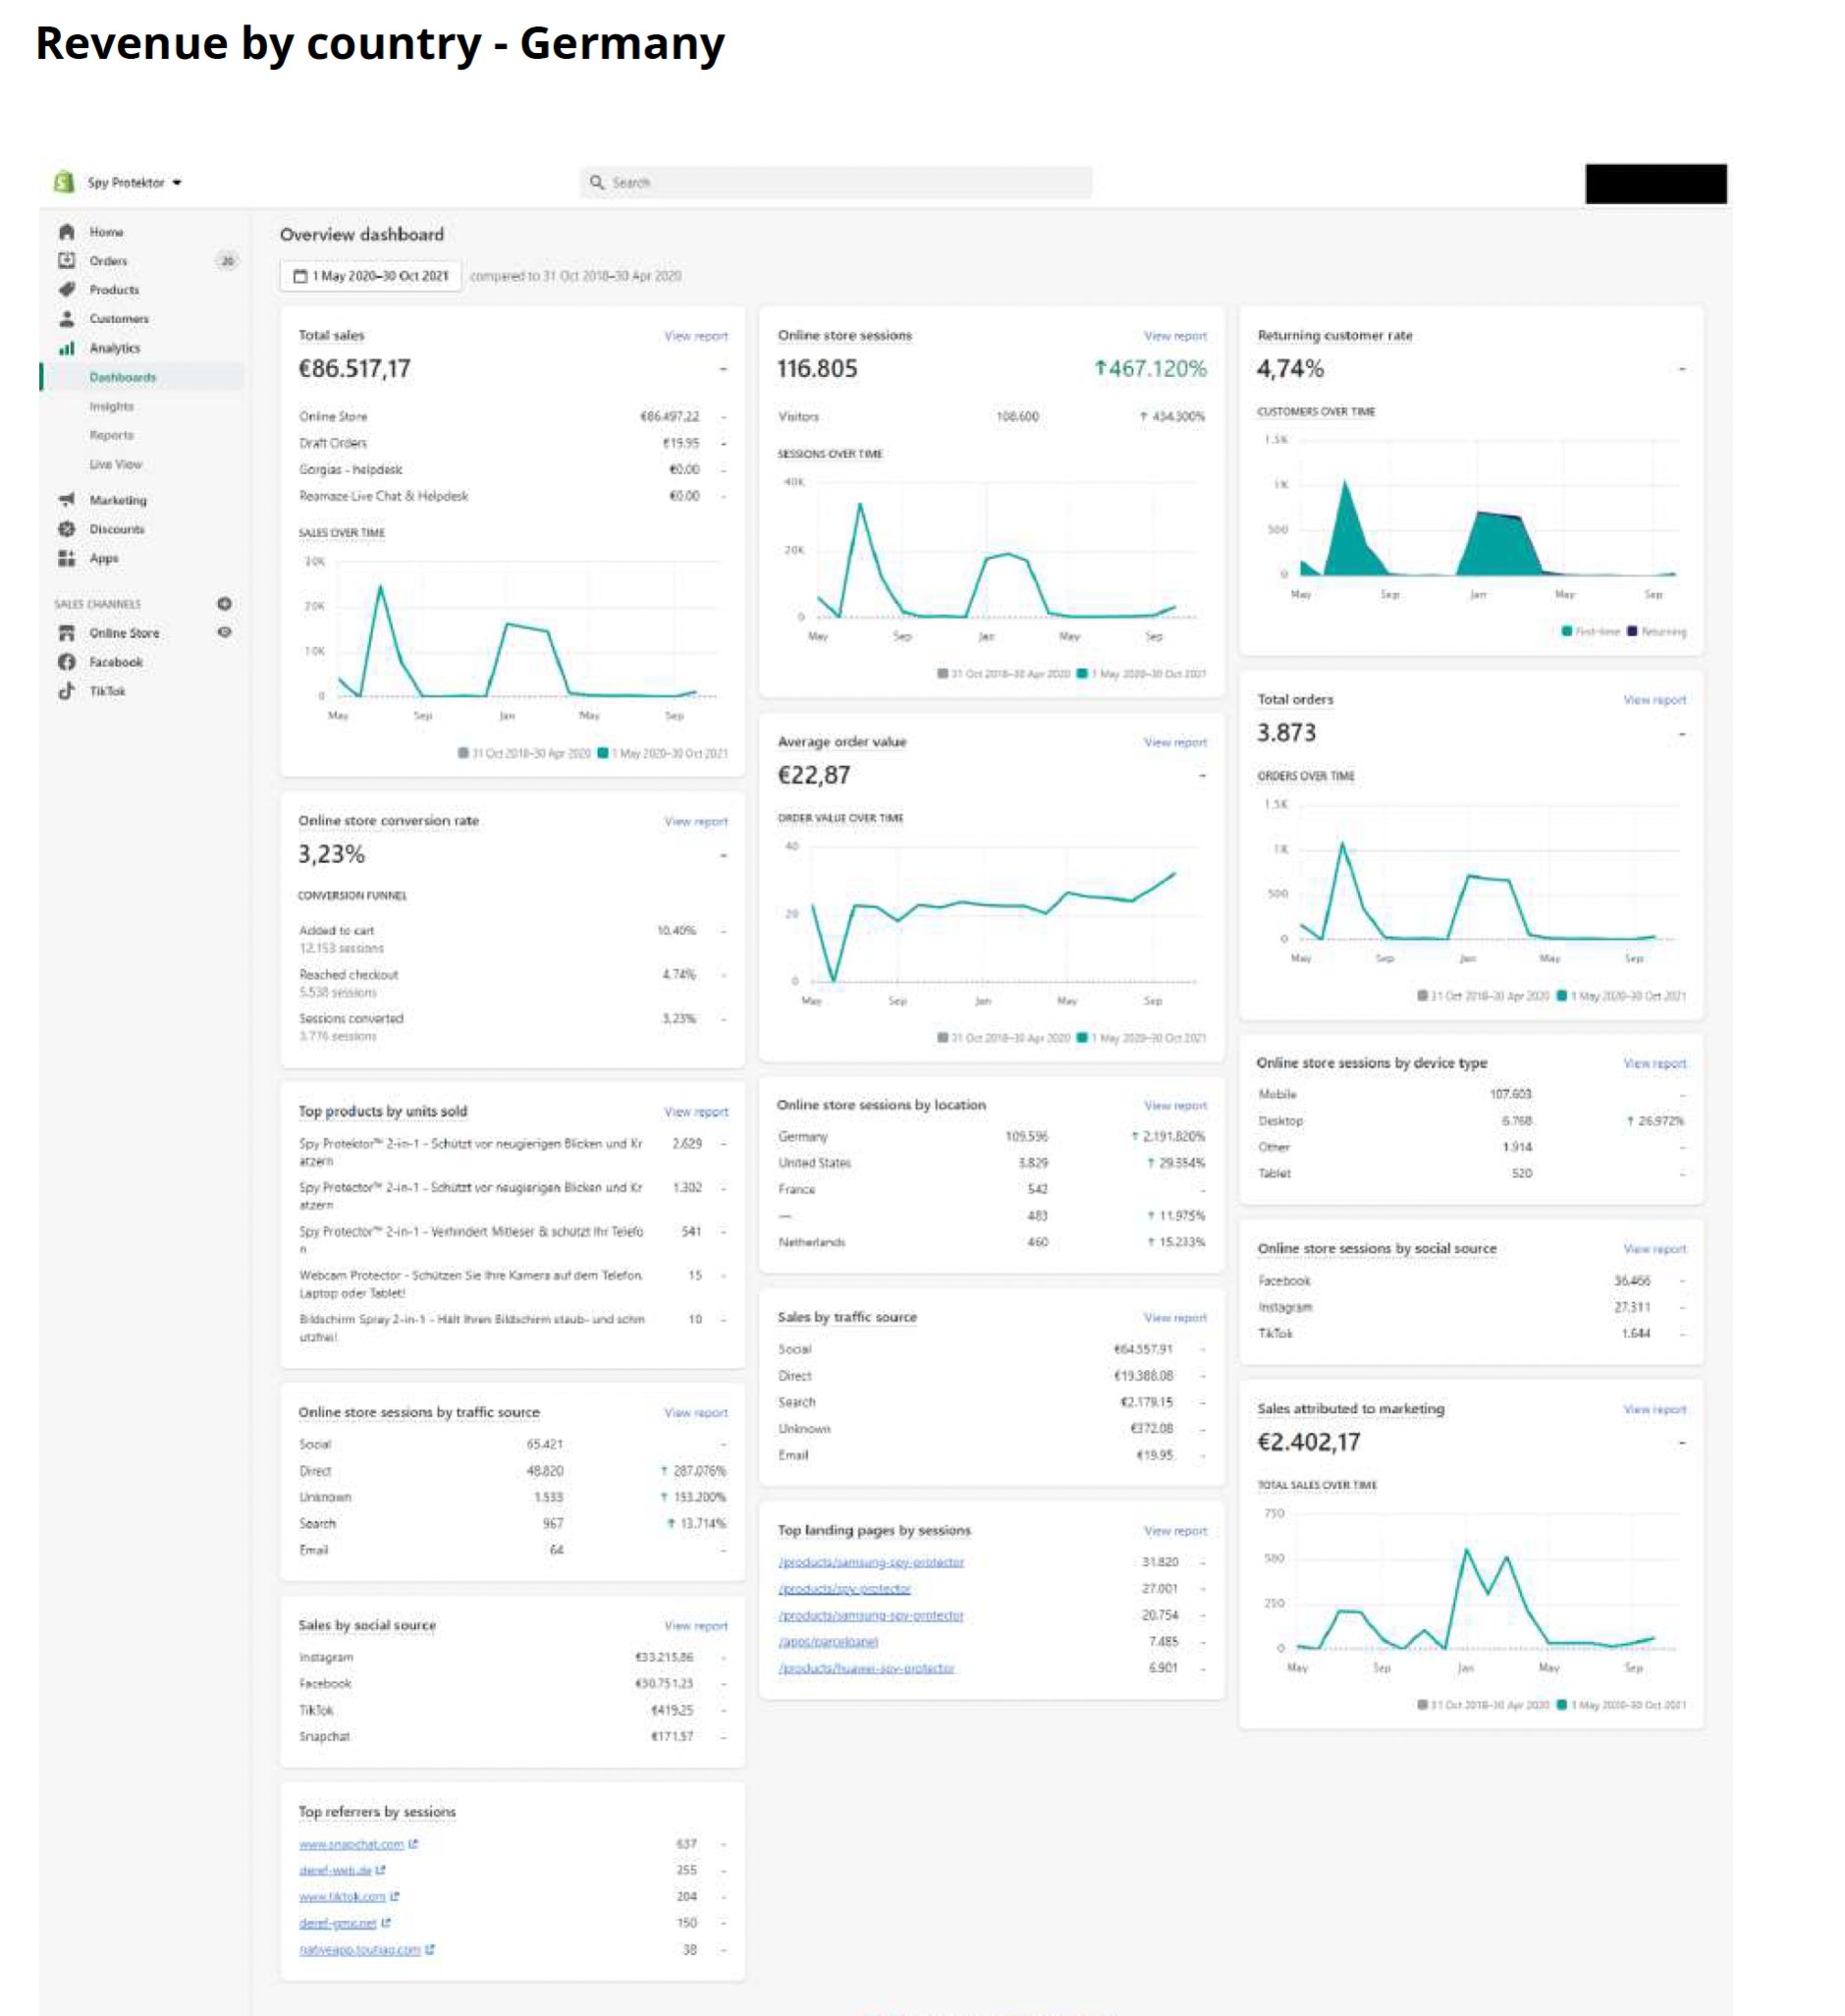
Task: Click the Orders count badge 20
Action: [227, 261]
